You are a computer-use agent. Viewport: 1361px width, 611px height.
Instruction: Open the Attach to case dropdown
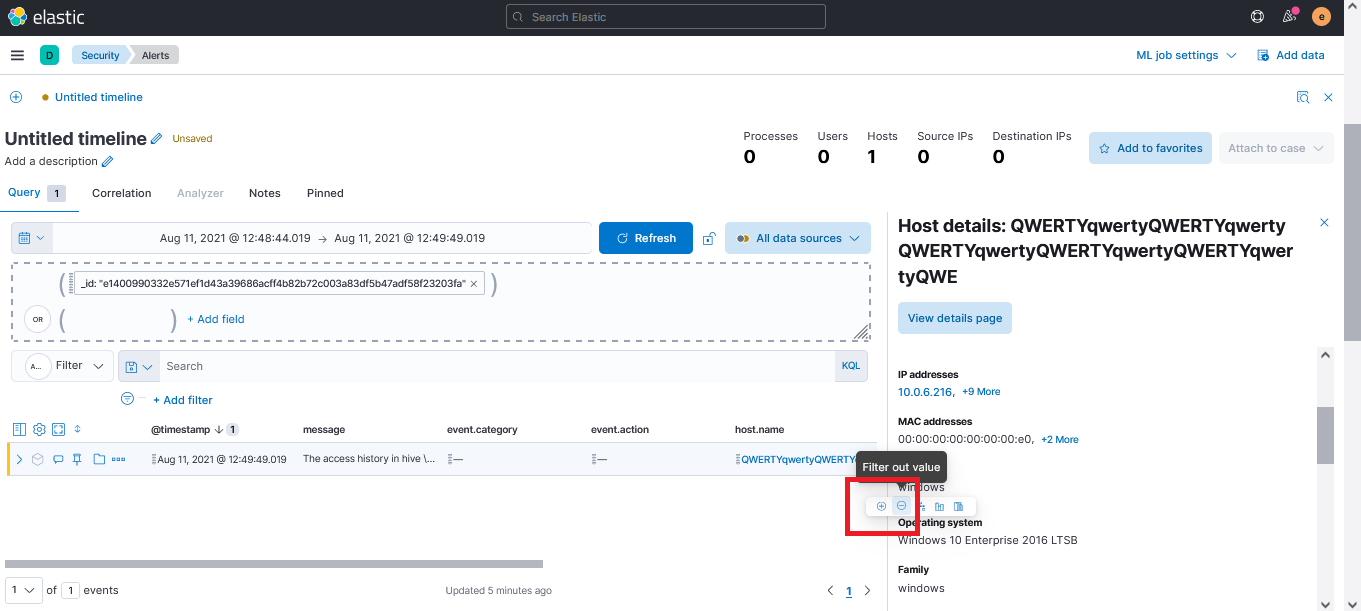pyautogui.click(x=1276, y=148)
